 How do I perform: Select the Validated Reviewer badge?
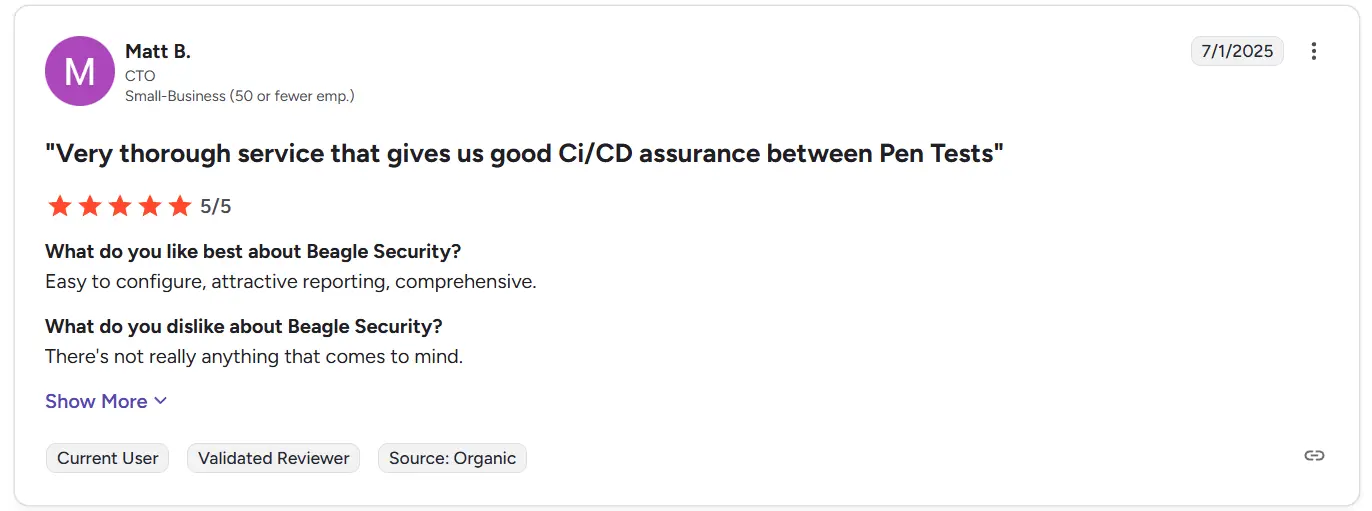click(x=273, y=458)
